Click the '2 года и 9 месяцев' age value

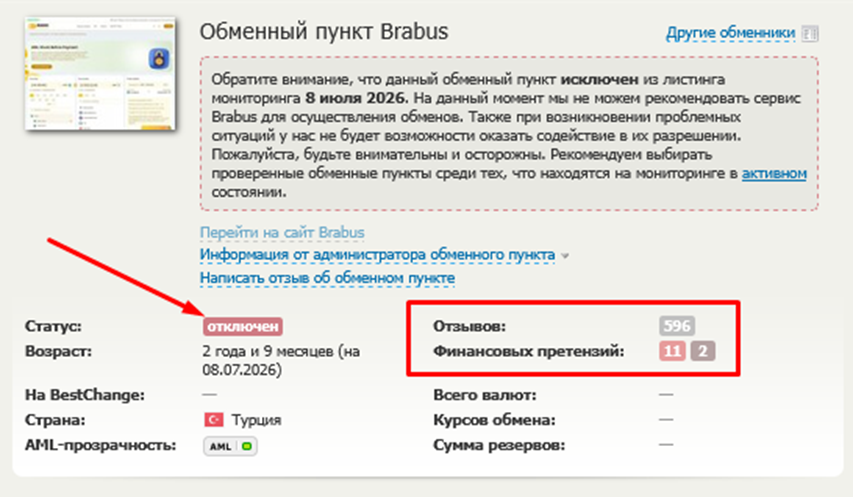click(281, 361)
